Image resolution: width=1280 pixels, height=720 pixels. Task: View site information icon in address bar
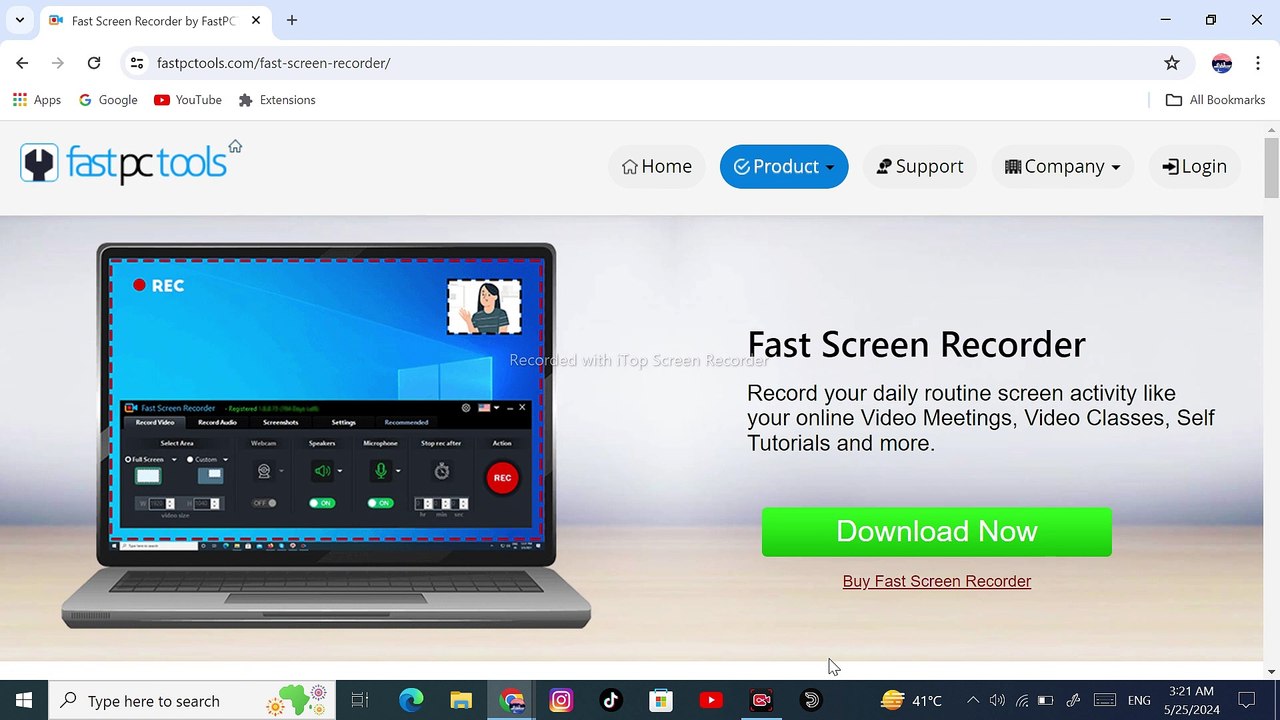click(137, 63)
